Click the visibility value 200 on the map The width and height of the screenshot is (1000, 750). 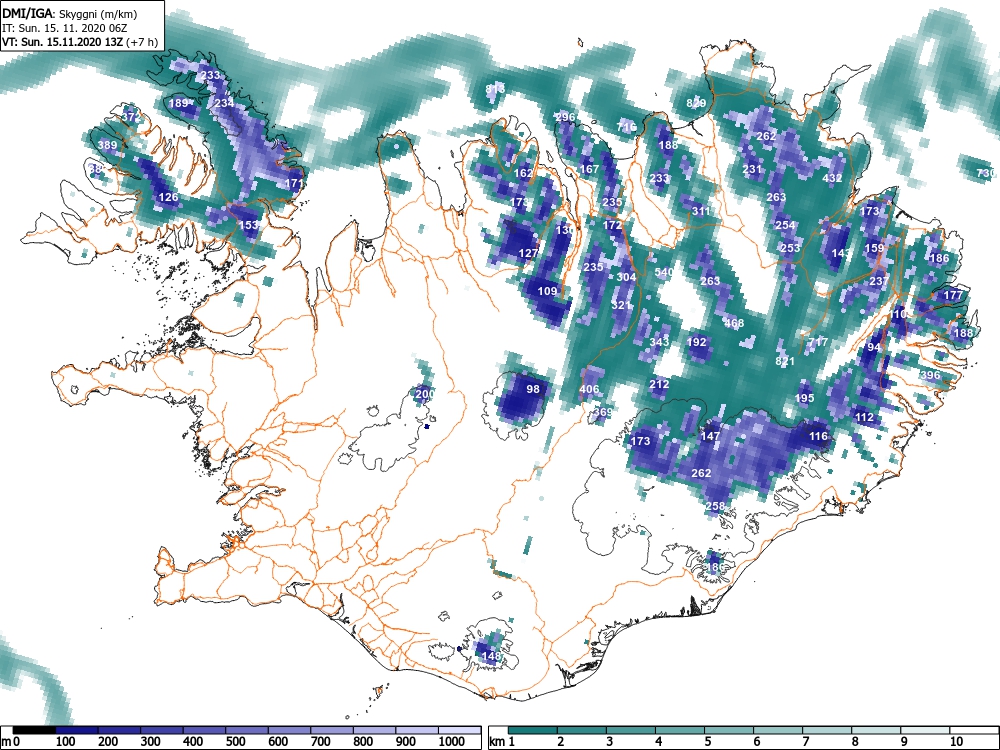tap(425, 394)
